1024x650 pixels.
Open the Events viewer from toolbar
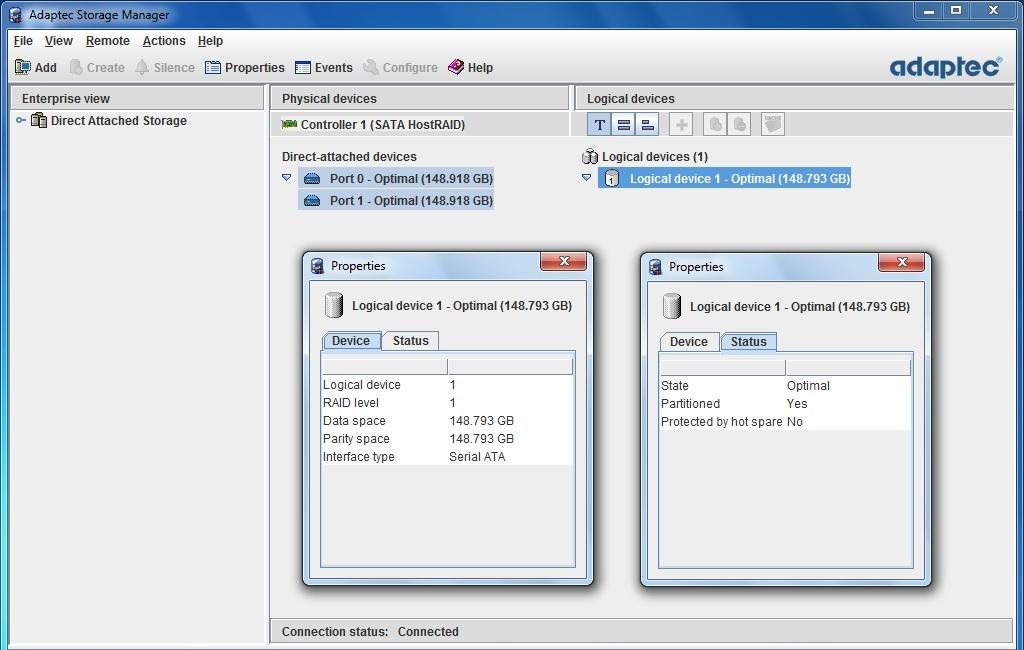point(323,67)
